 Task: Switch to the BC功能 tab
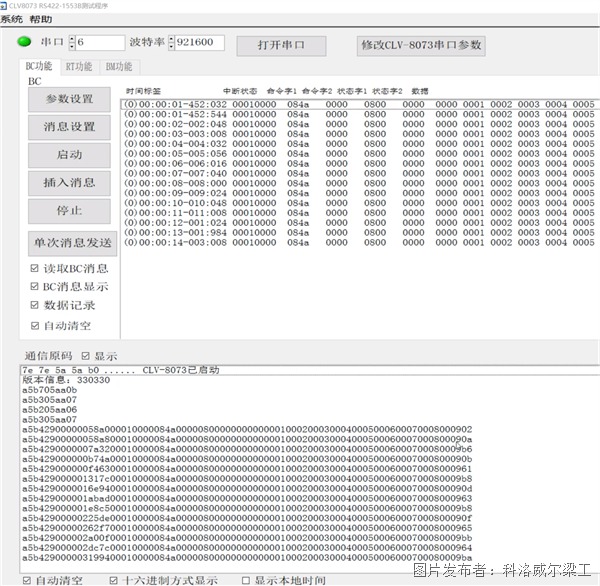tap(39, 67)
